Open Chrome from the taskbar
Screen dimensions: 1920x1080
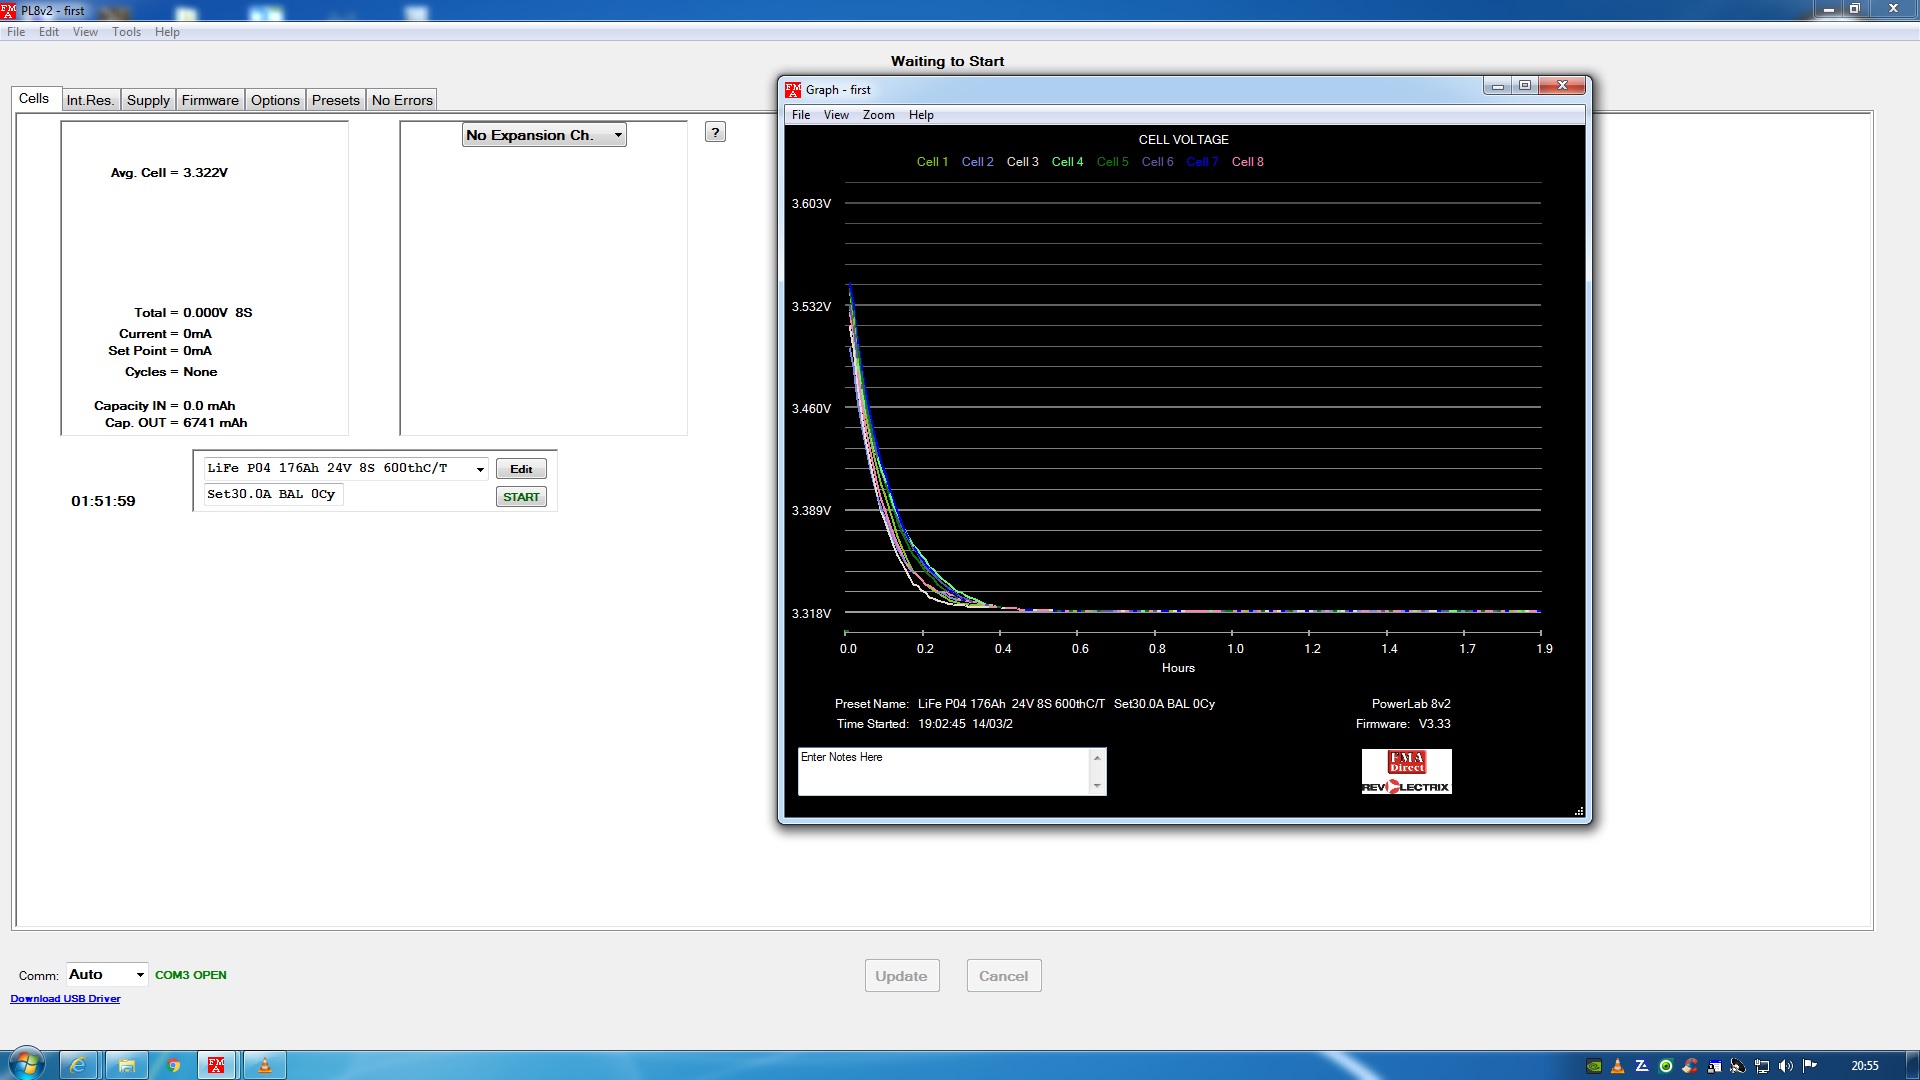(x=174, y=1065)
